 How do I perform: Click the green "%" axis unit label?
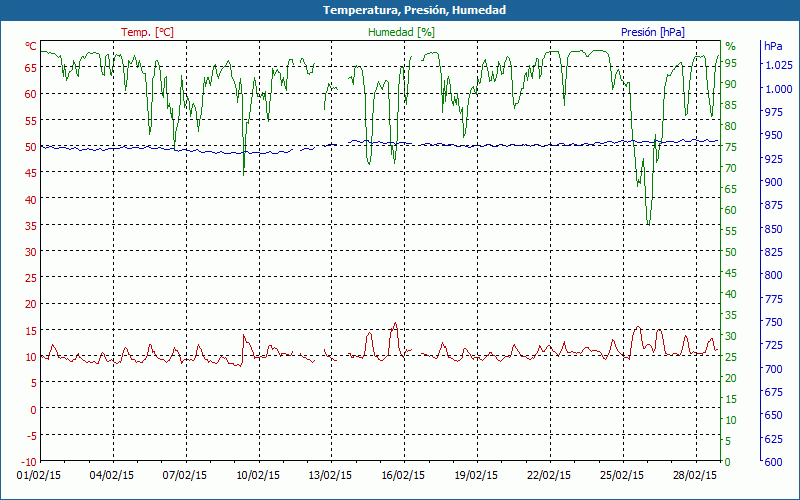(x=731, y=46)
